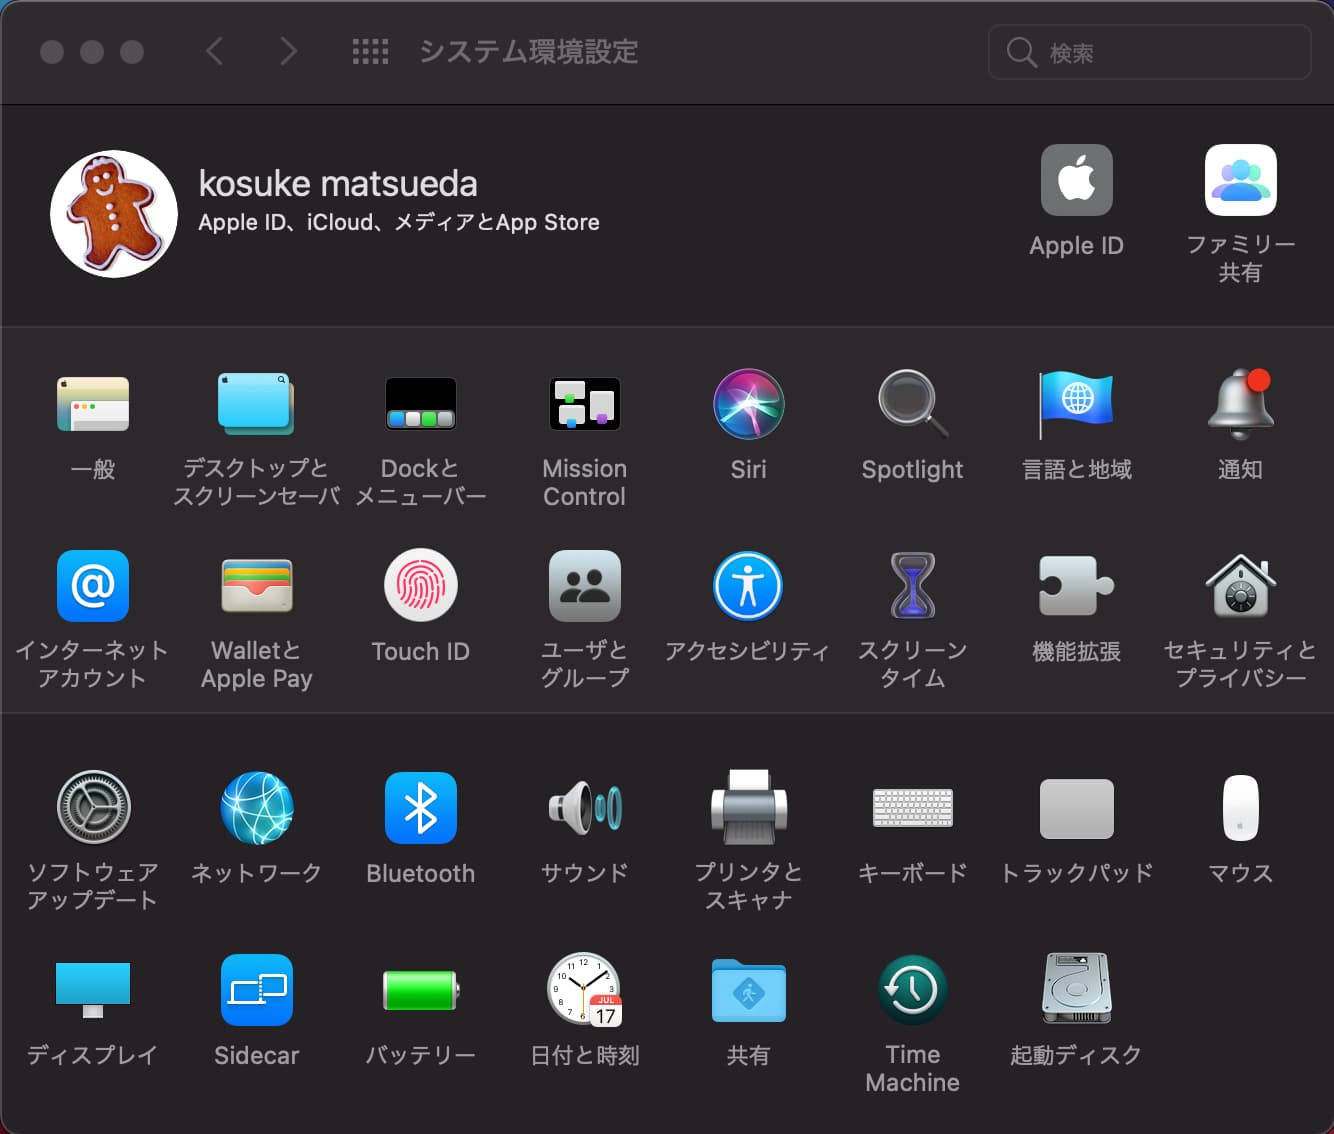Focus the 検索 search field
The image size is (1334, 1134).
coord(1149,52)
